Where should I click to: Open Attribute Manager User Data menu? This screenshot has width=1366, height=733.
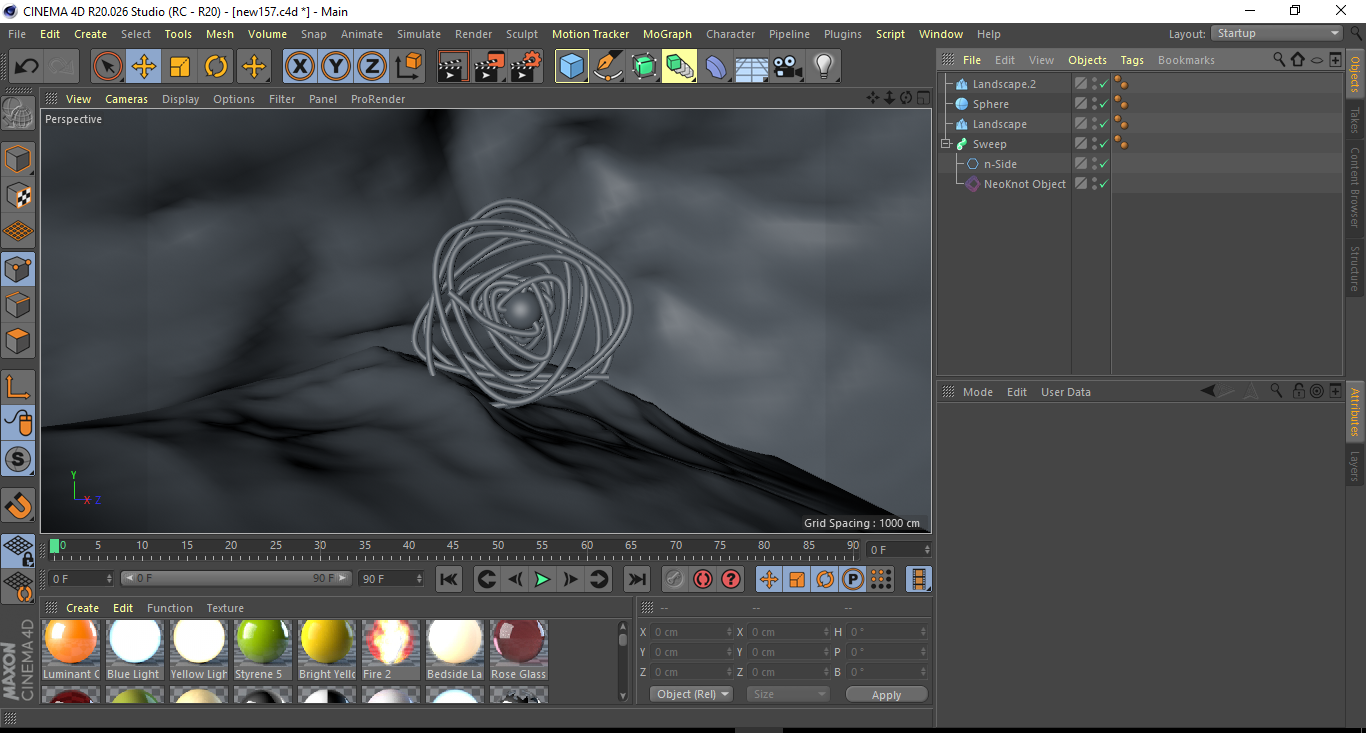pyautogui.click(x=1065, y=392)
